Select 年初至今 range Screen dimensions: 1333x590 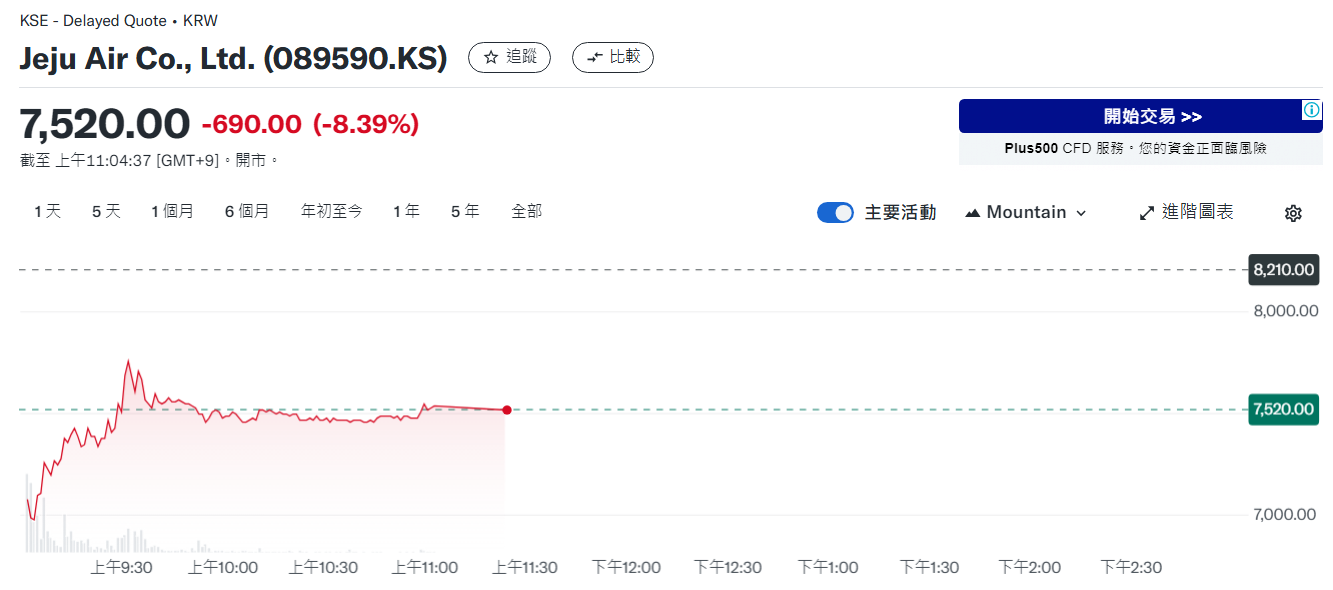(332, 211)
